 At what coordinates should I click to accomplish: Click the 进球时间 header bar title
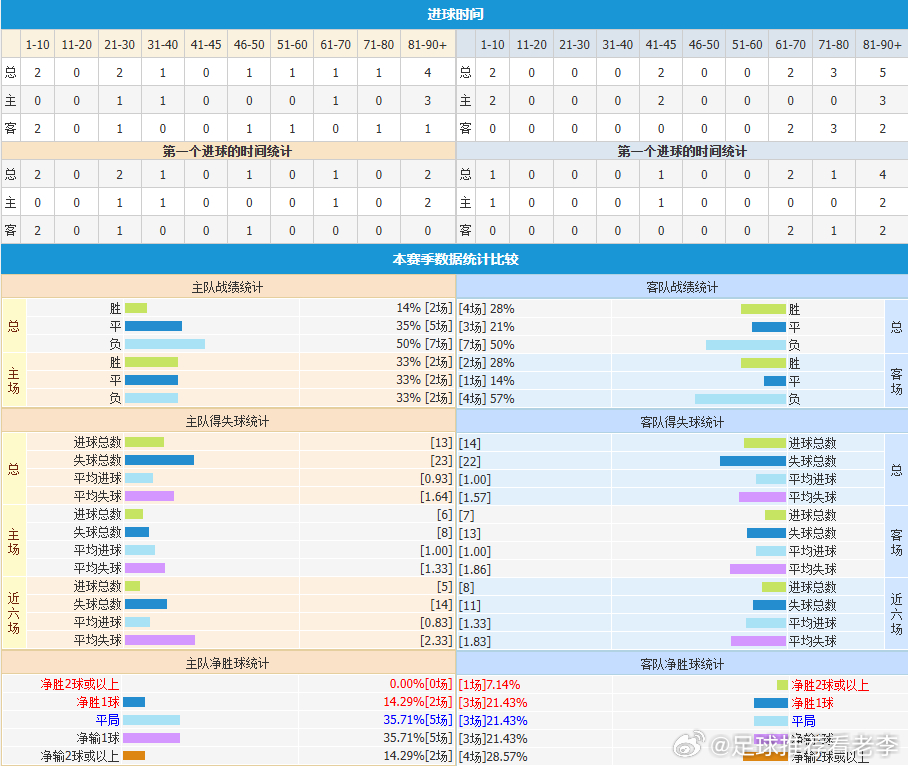click(x=455, y=14)
